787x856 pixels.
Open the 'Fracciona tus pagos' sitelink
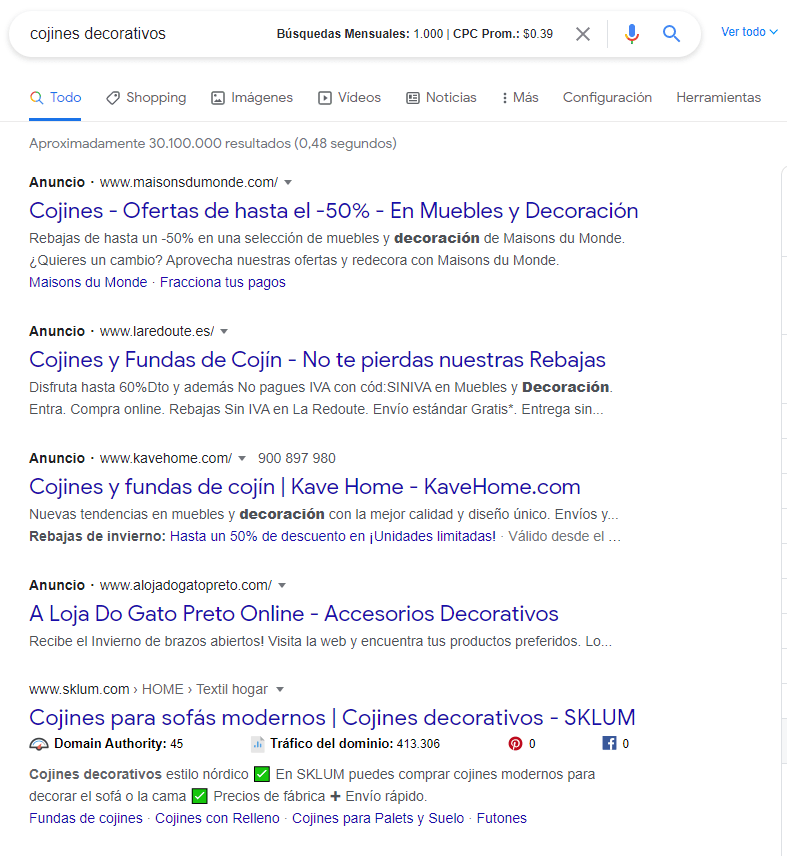click(x=223, y=282)
